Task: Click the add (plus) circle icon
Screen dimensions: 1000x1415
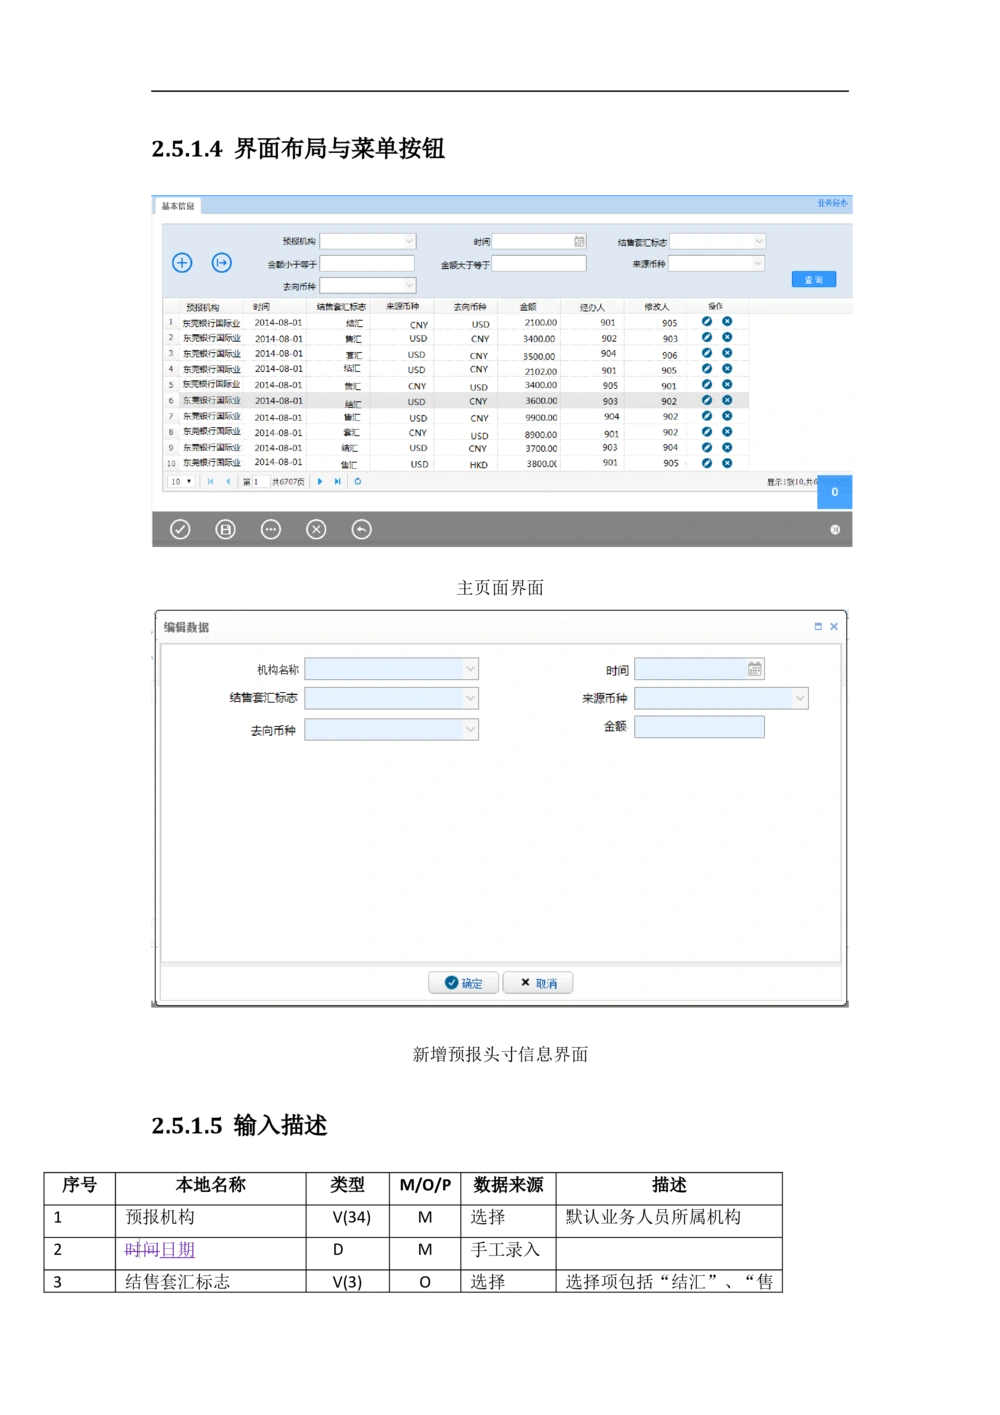Action: 182,263
